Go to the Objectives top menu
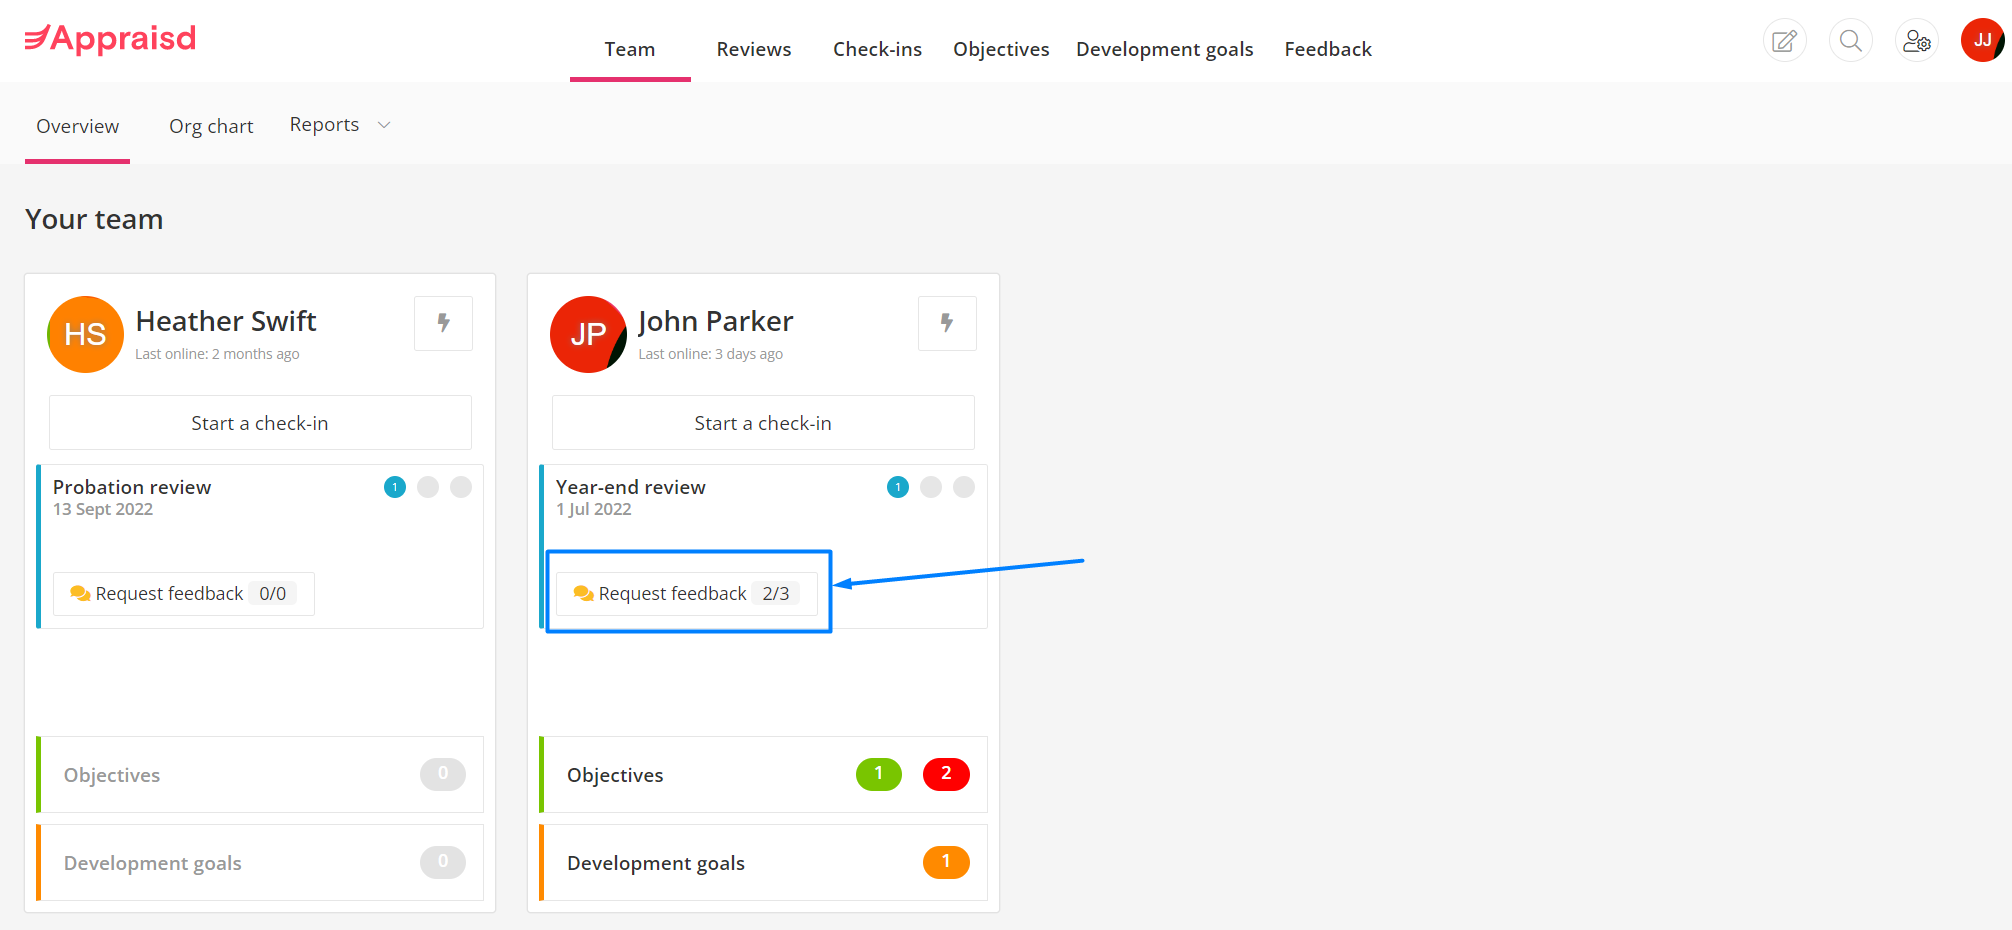The width and height of the screenshot is (2012, 930). [1001, 49]
